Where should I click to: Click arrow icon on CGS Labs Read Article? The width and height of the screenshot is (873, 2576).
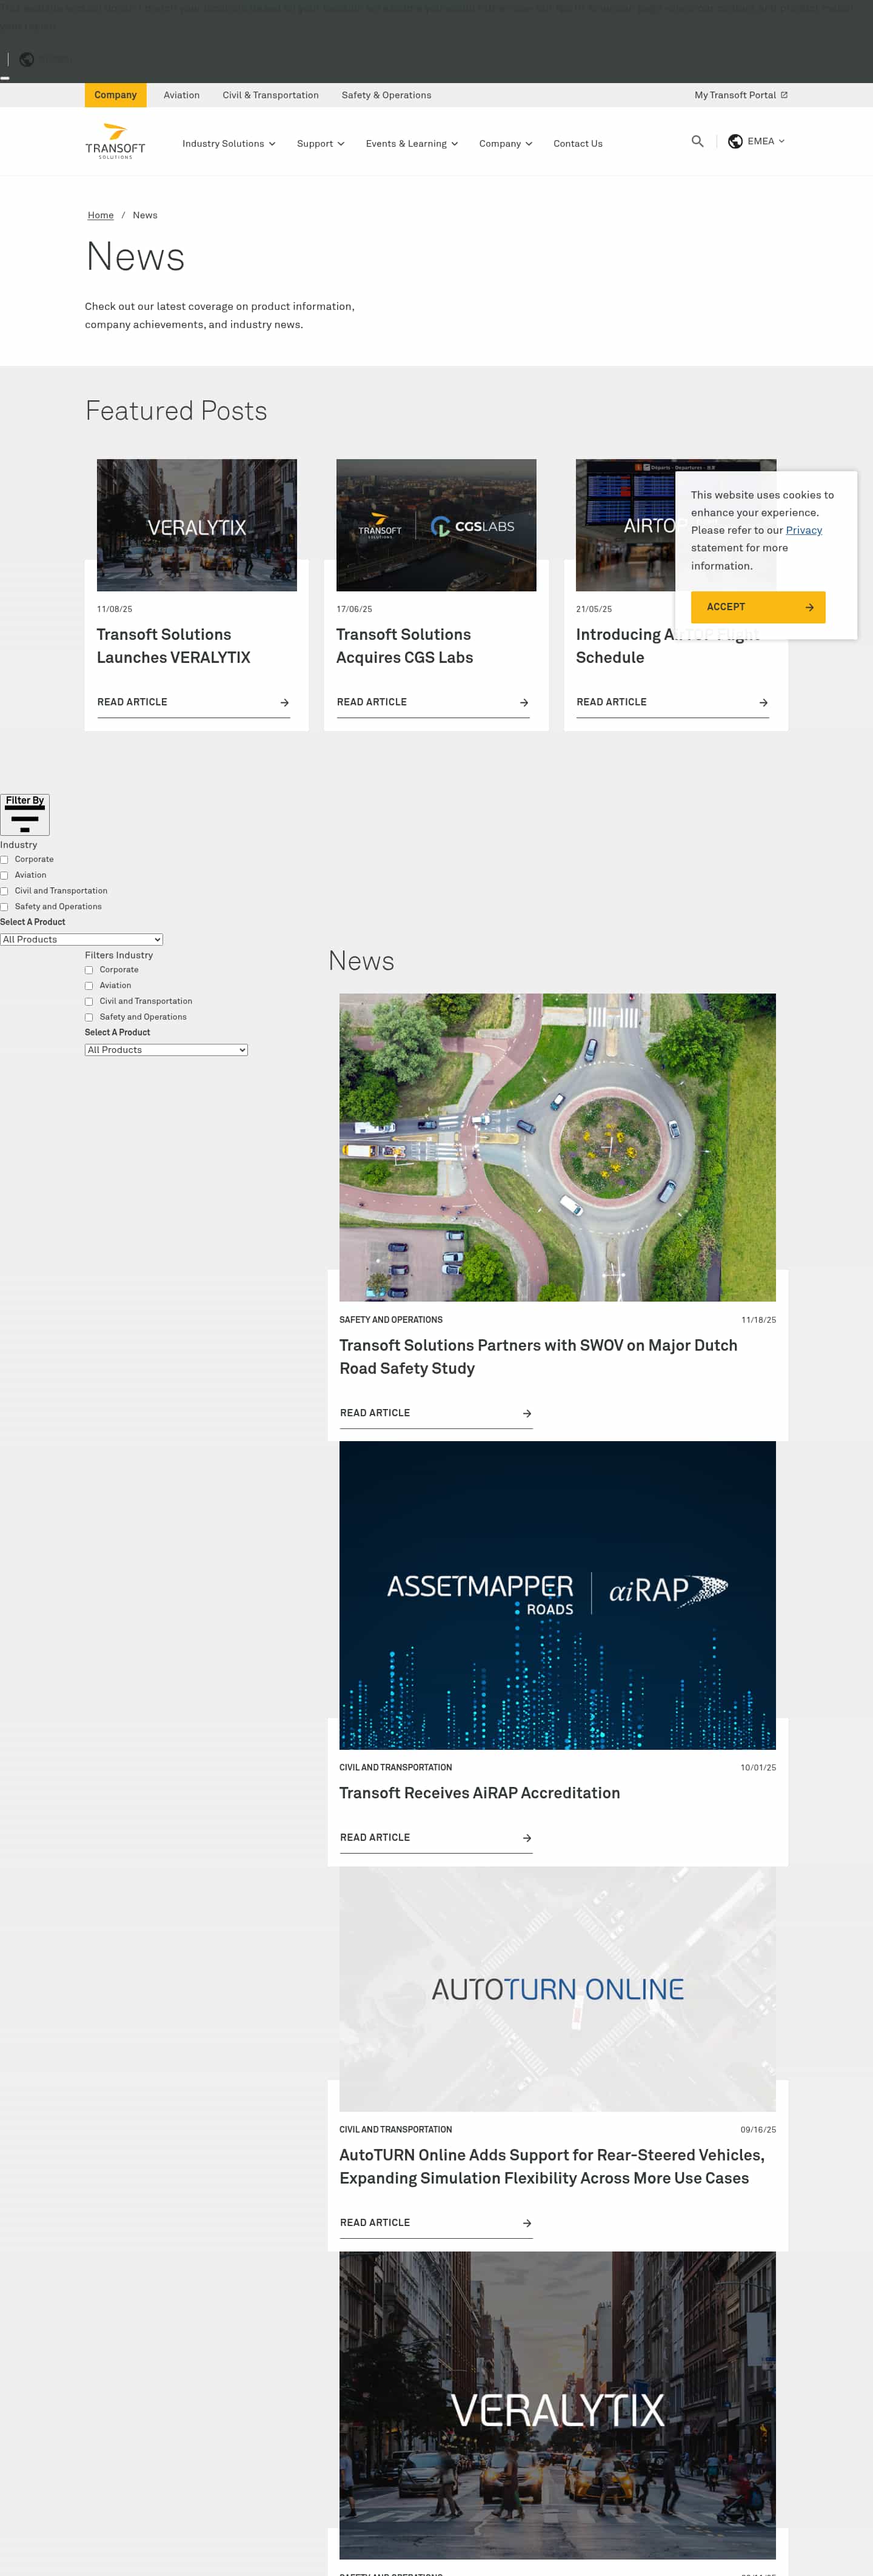pyautogui.click(x=524, y=703)
